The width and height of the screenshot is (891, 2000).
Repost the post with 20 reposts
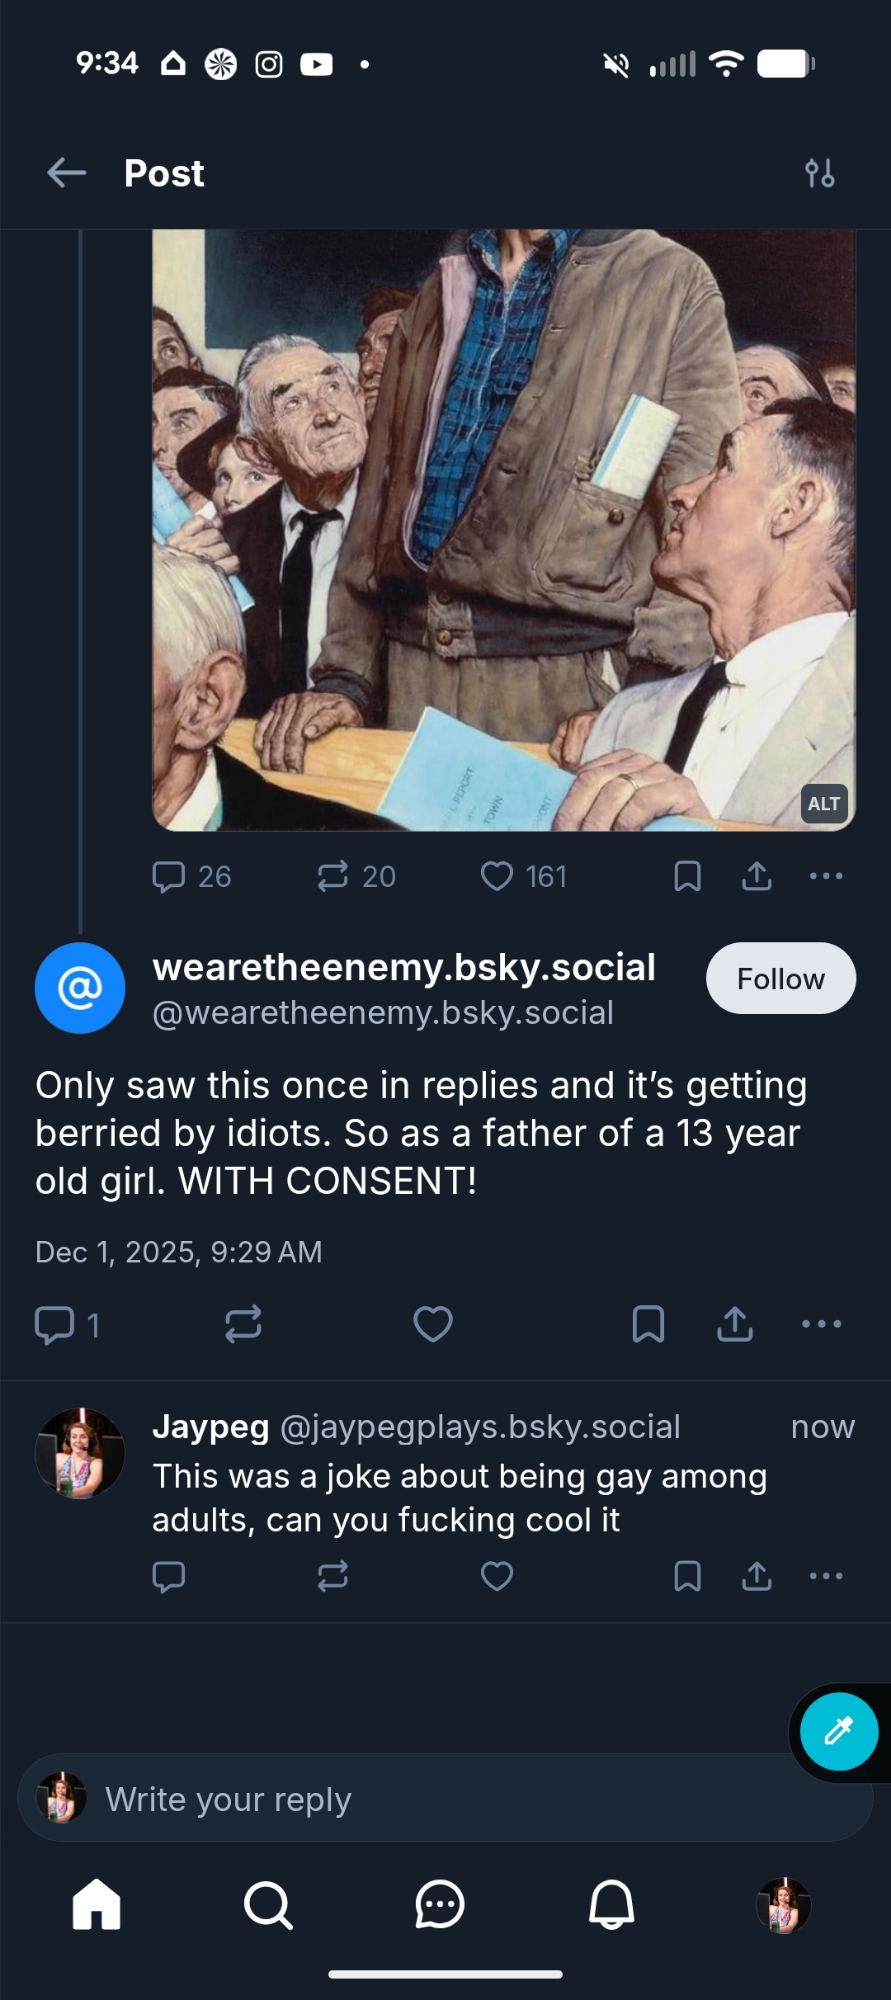333,877
